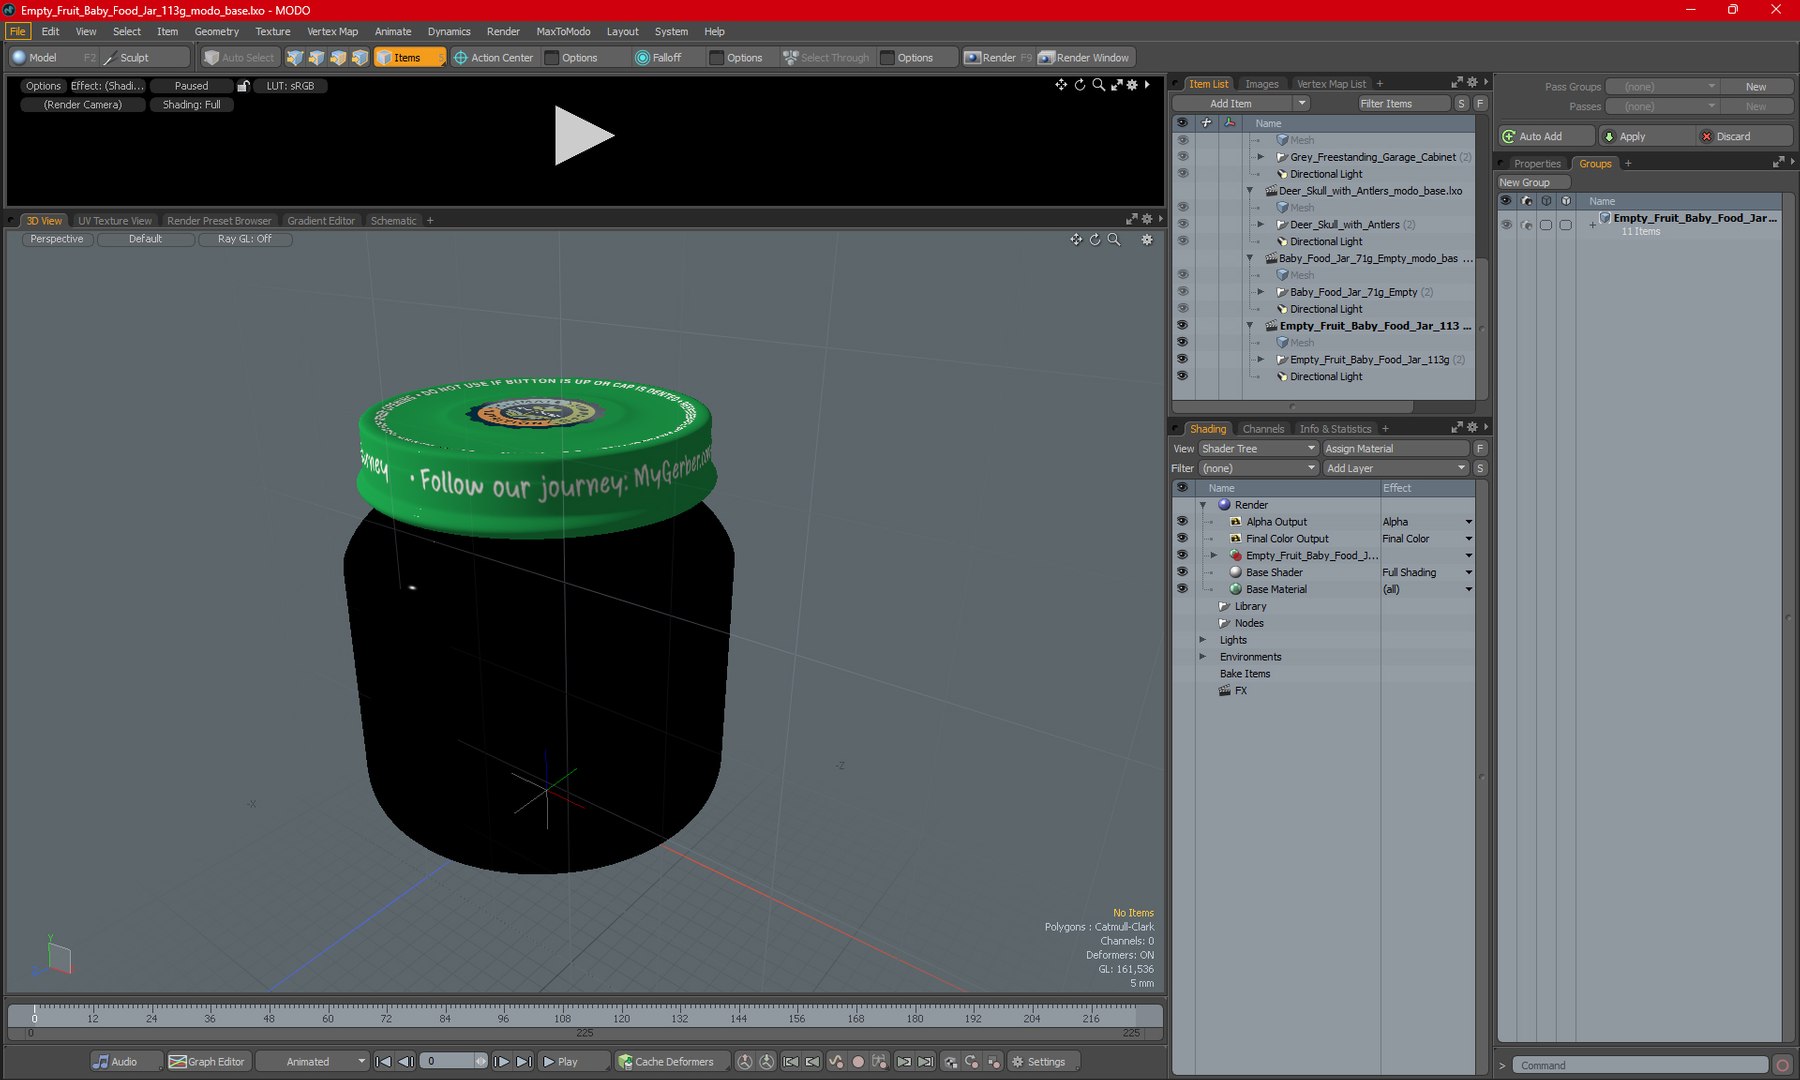1800x1080 pixels.
Task: Click Auto Add pass button
Action: tap(1546, 137)
